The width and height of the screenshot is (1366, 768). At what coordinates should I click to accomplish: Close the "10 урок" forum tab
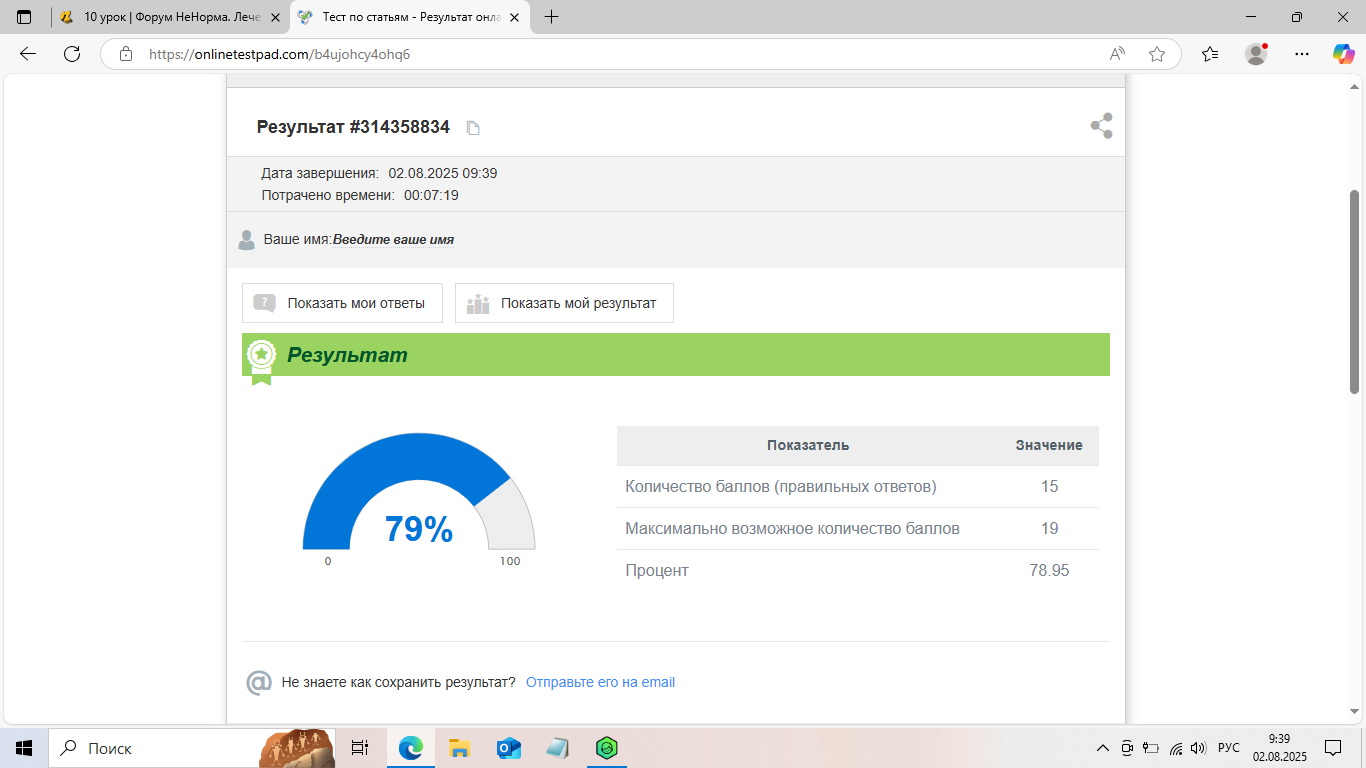click(x=275, y=17)
